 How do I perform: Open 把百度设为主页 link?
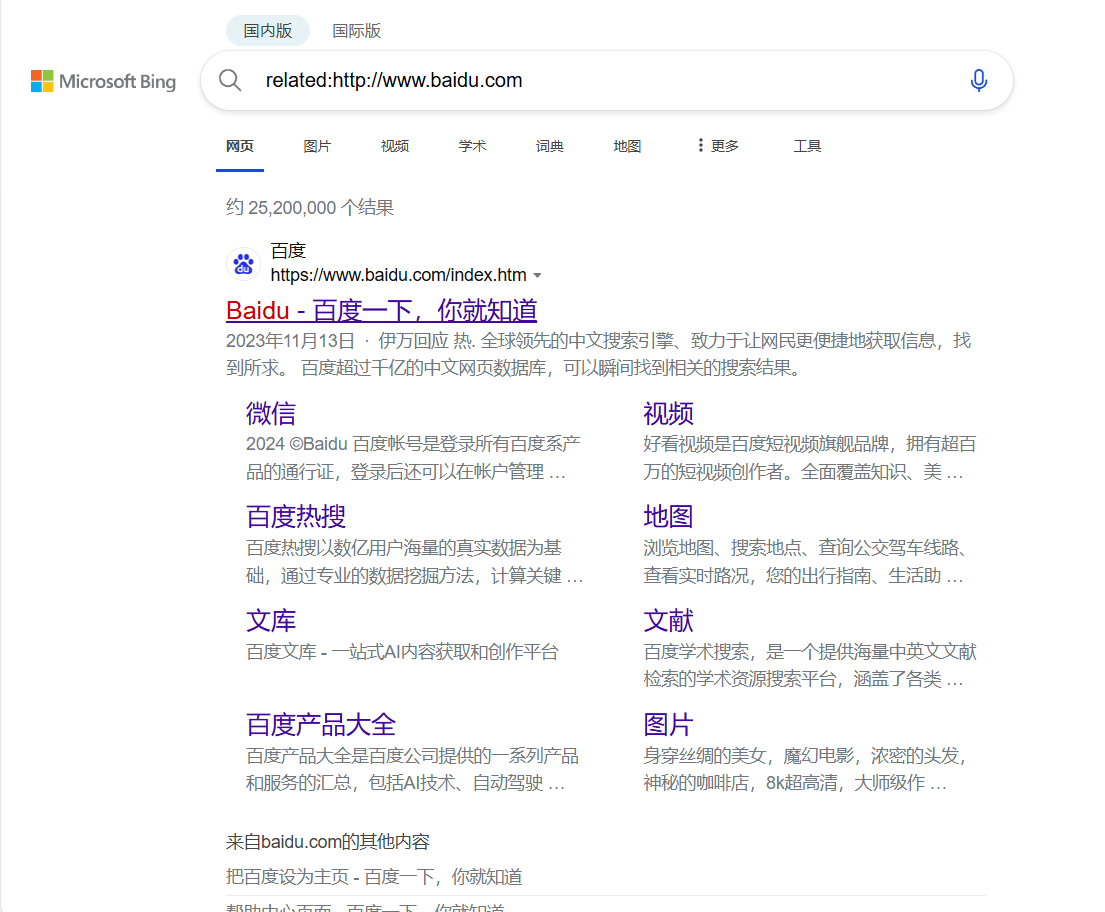click(x=374, y=877)
